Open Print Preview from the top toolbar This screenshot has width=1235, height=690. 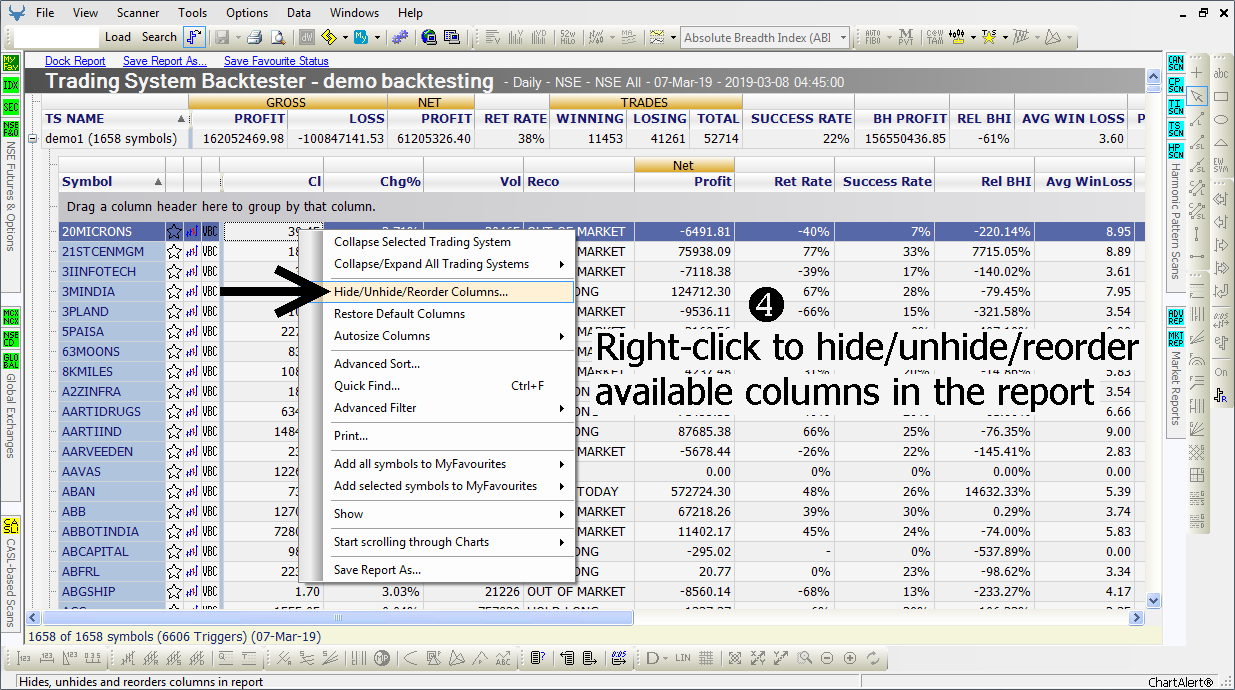[x=278, y=38]
